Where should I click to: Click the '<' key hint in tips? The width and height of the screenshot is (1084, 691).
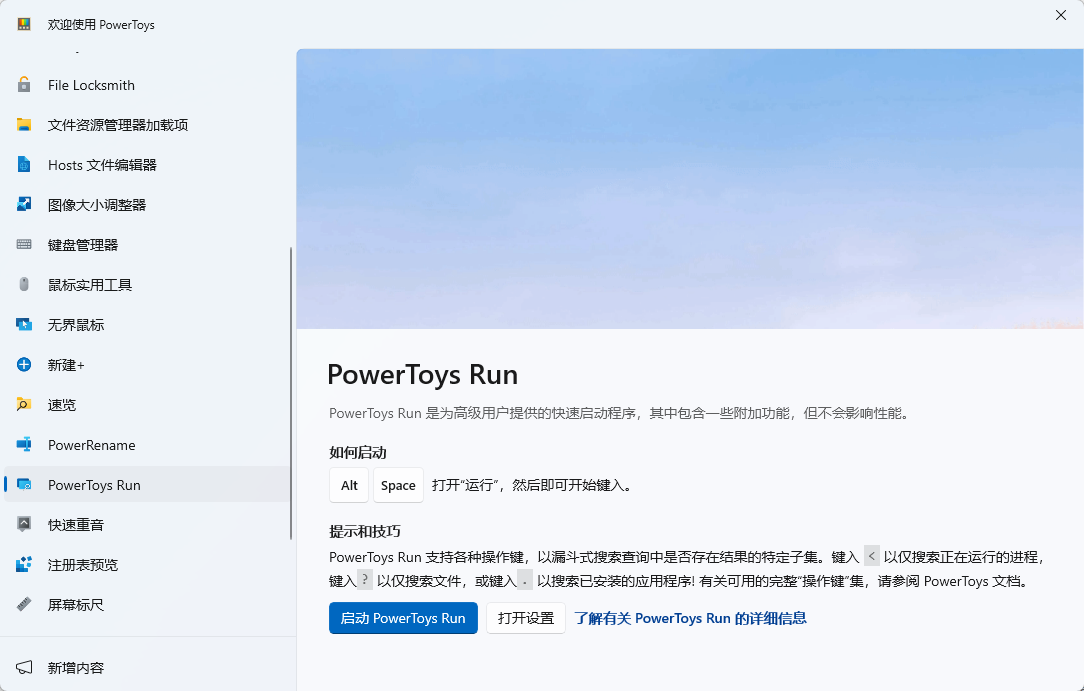click(x=872, y=556)
